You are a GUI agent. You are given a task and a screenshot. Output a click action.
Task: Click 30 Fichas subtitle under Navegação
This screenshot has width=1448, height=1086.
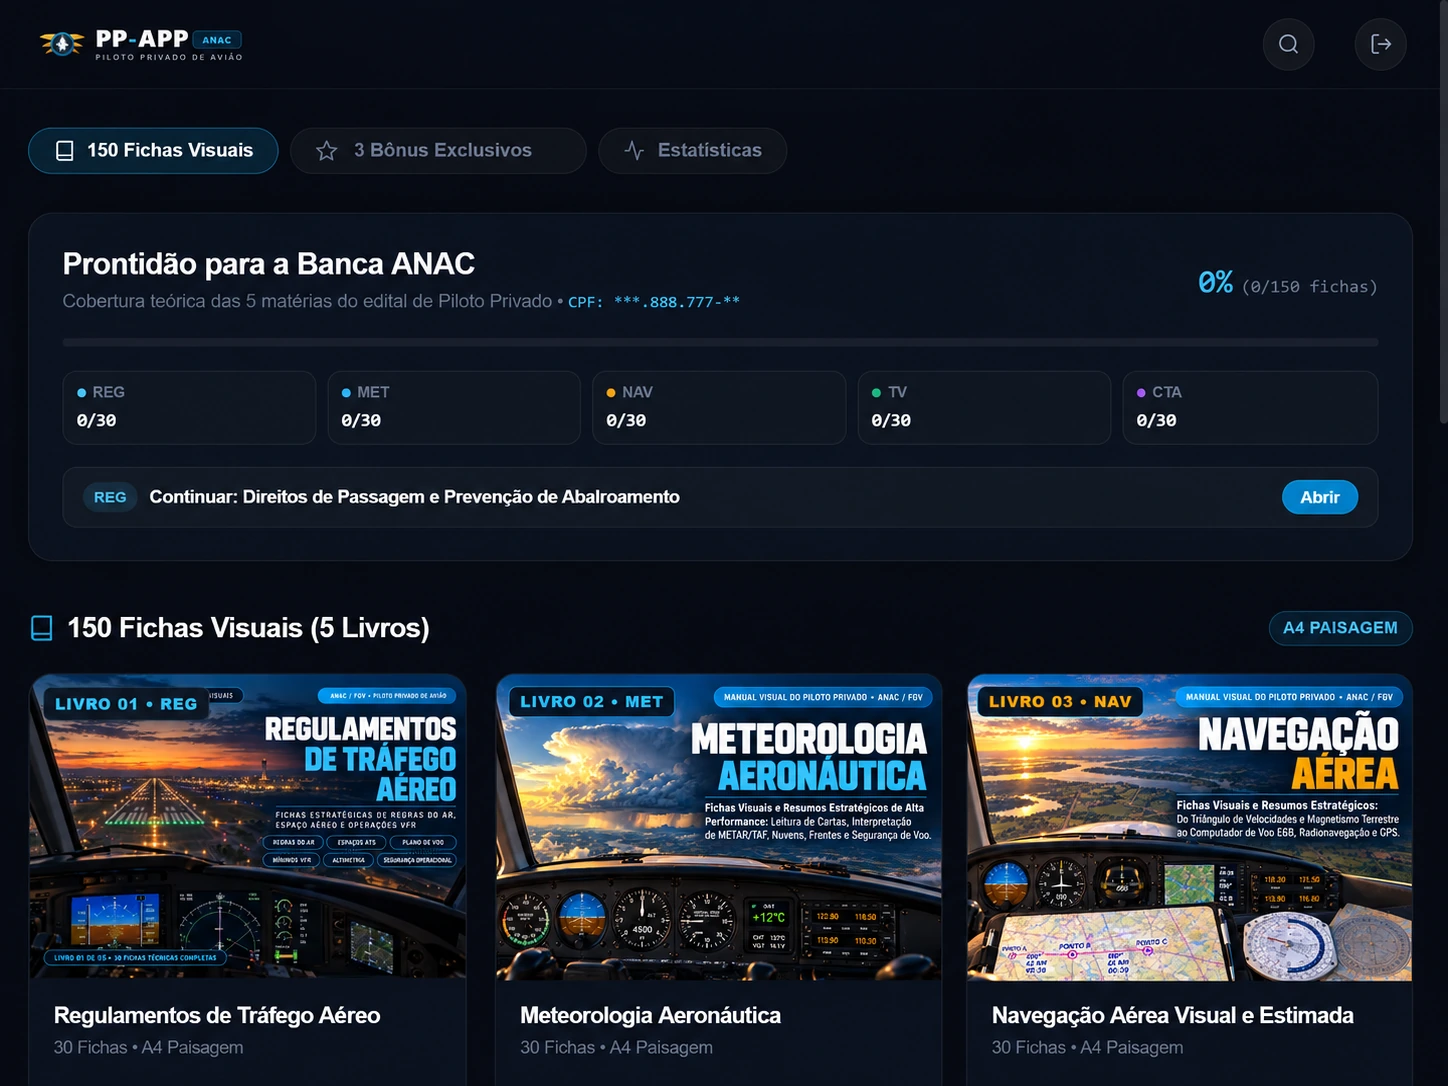coord(1087,1047)
